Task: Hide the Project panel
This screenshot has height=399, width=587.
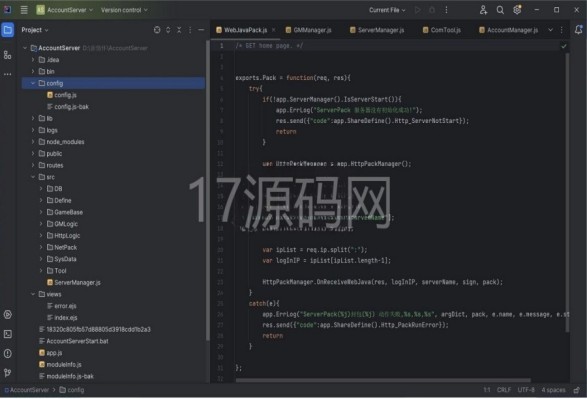Action: click(201, 30)
